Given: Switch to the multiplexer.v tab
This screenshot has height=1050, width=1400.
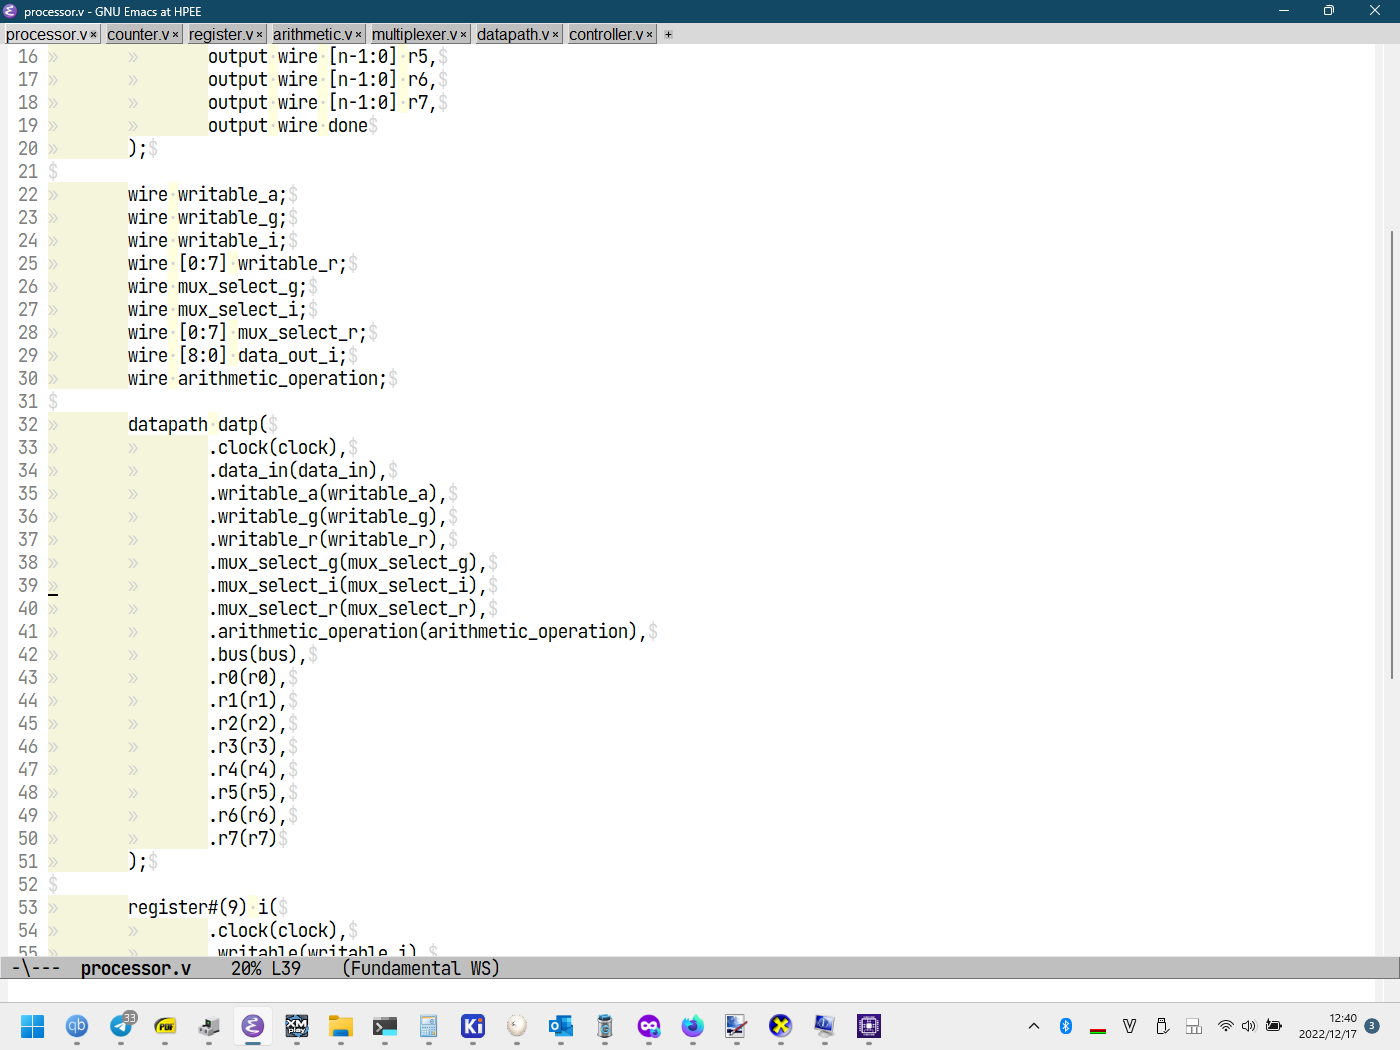Looking at the screenshot, I should click(414, 34).
